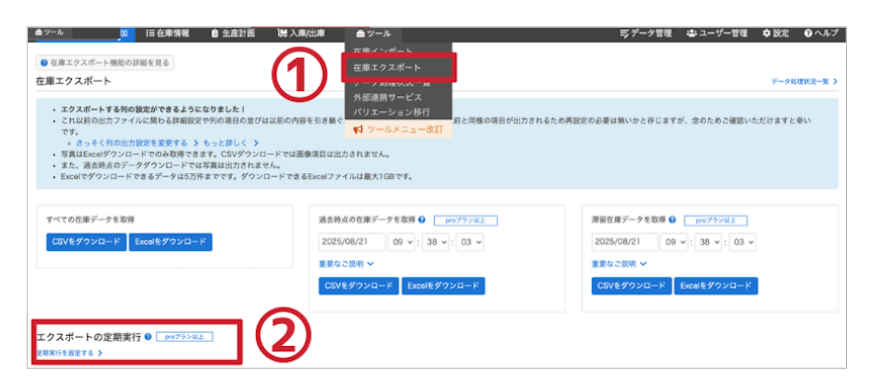Click date field in 滞留在庫データ section
The height and width of the screenshot is (377, 882).
tap(625, 242)
